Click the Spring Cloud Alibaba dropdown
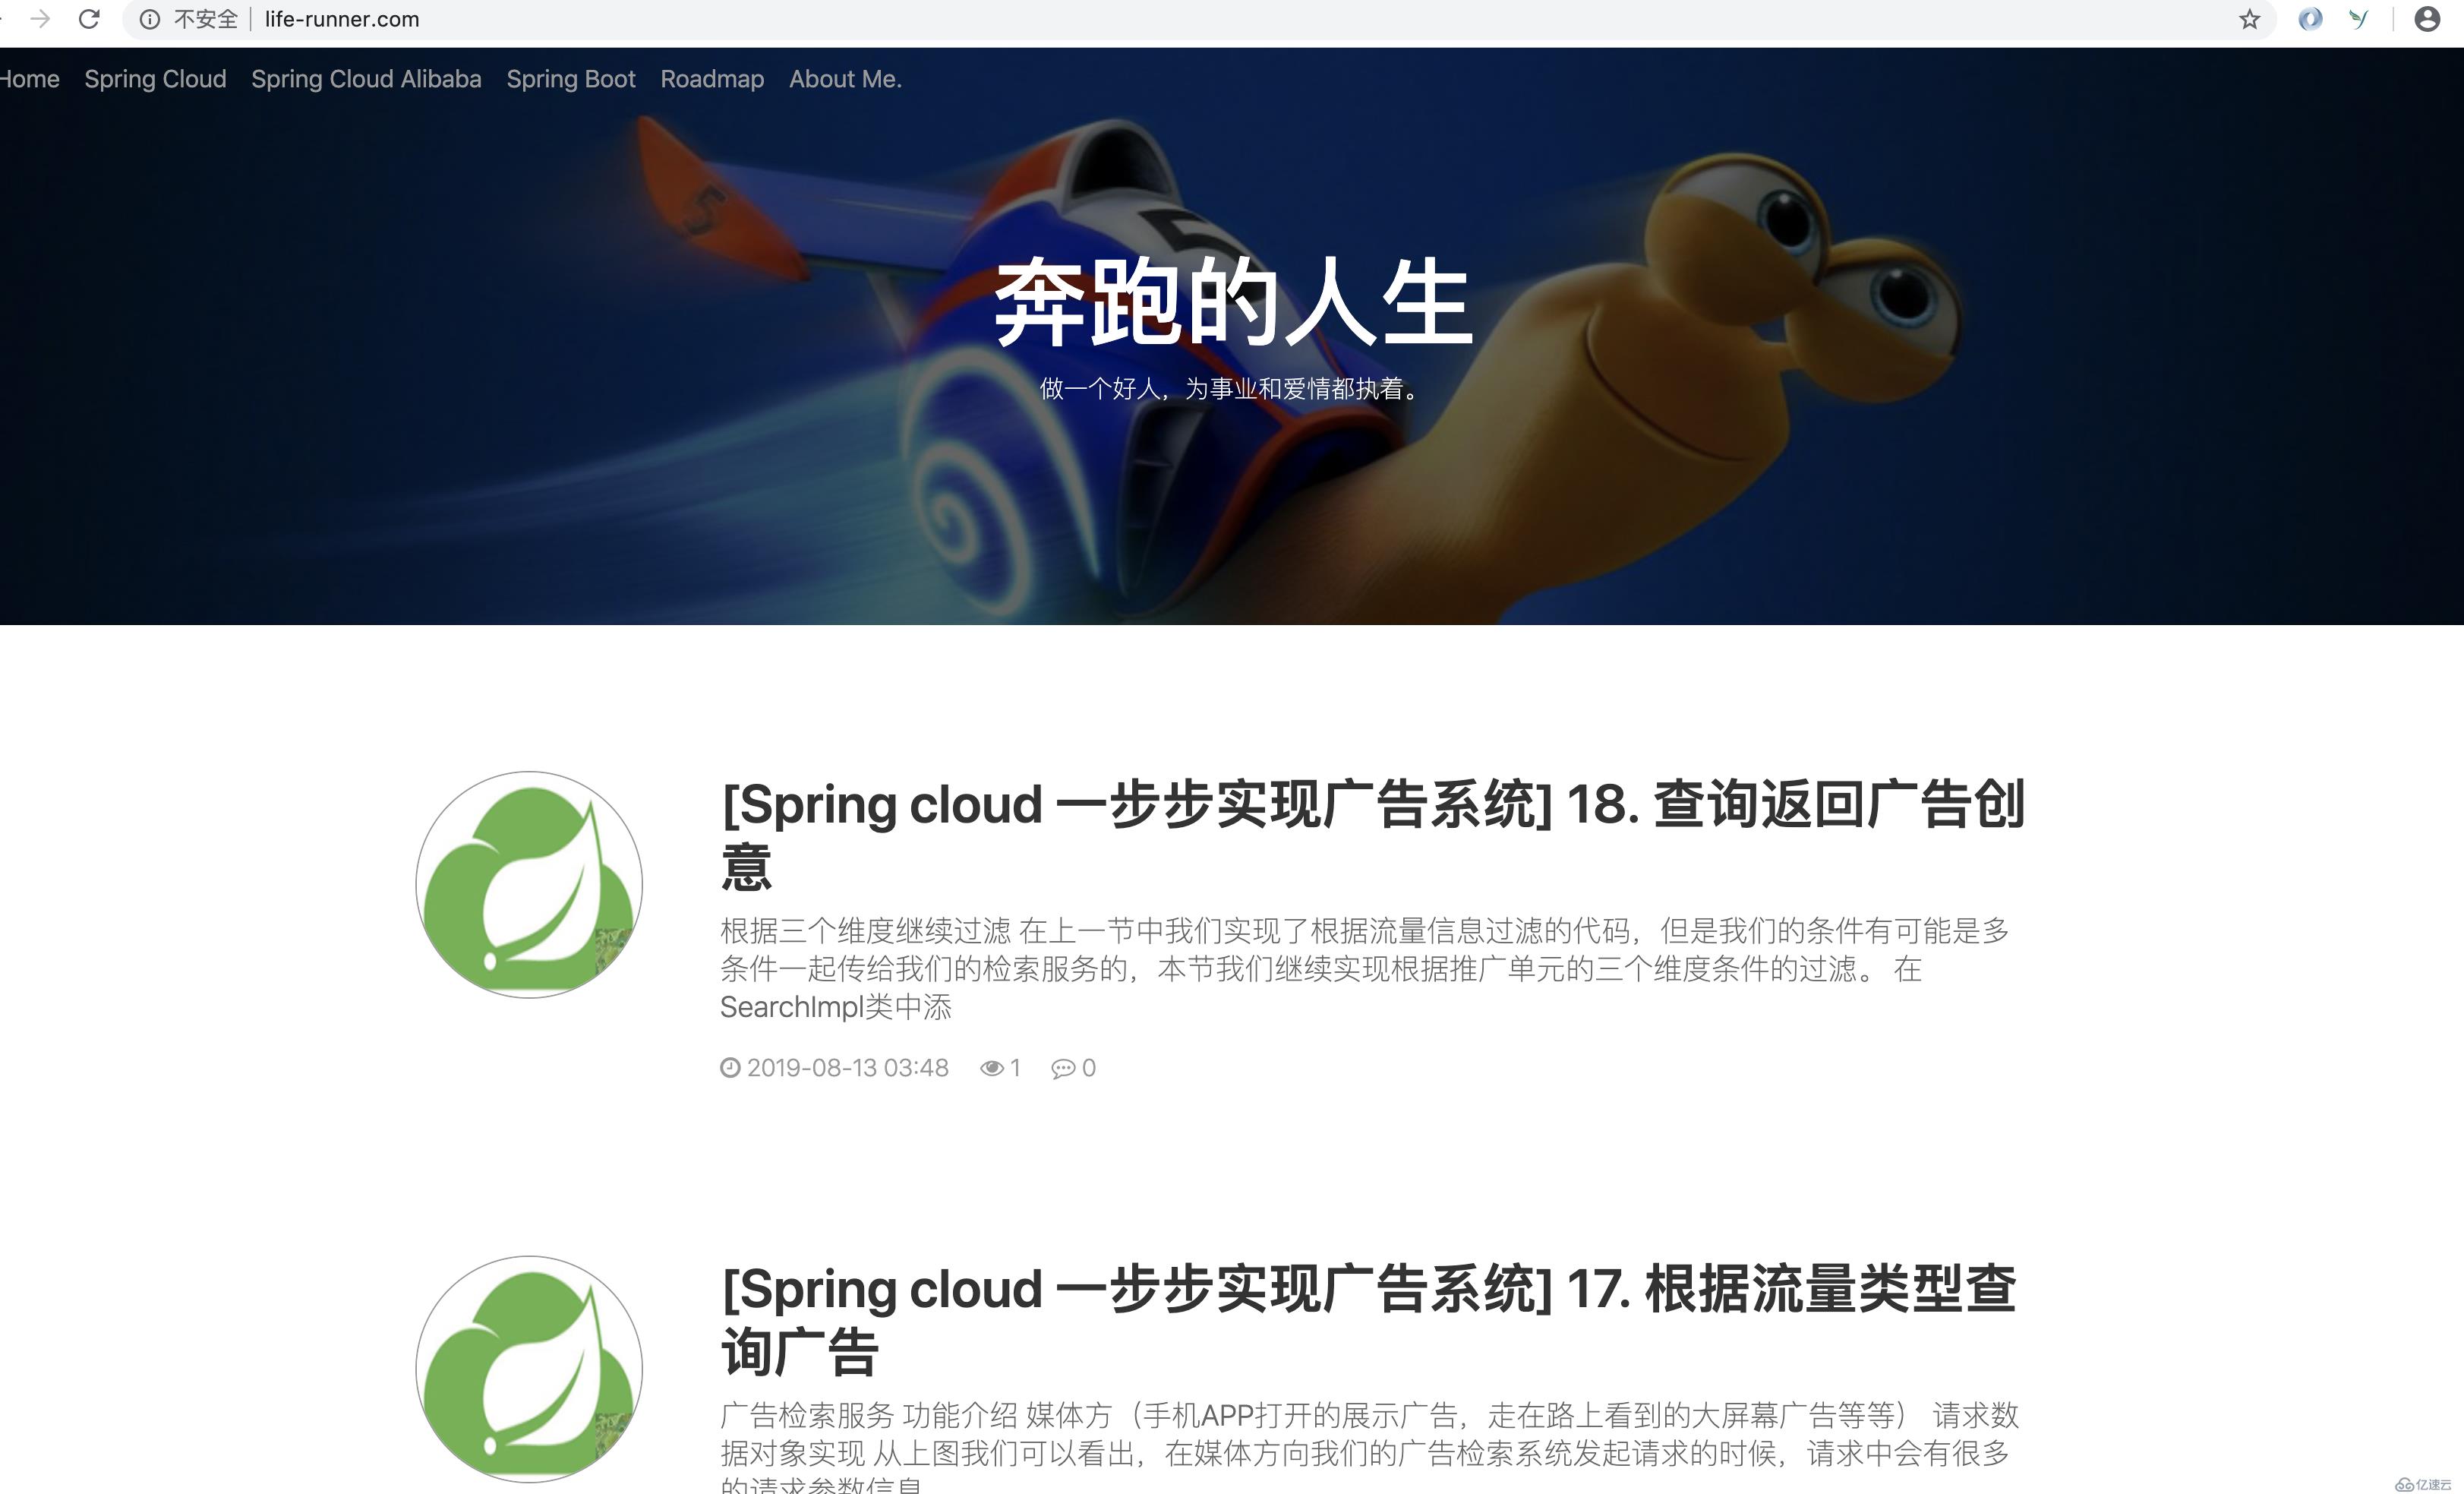 point(366,77)
